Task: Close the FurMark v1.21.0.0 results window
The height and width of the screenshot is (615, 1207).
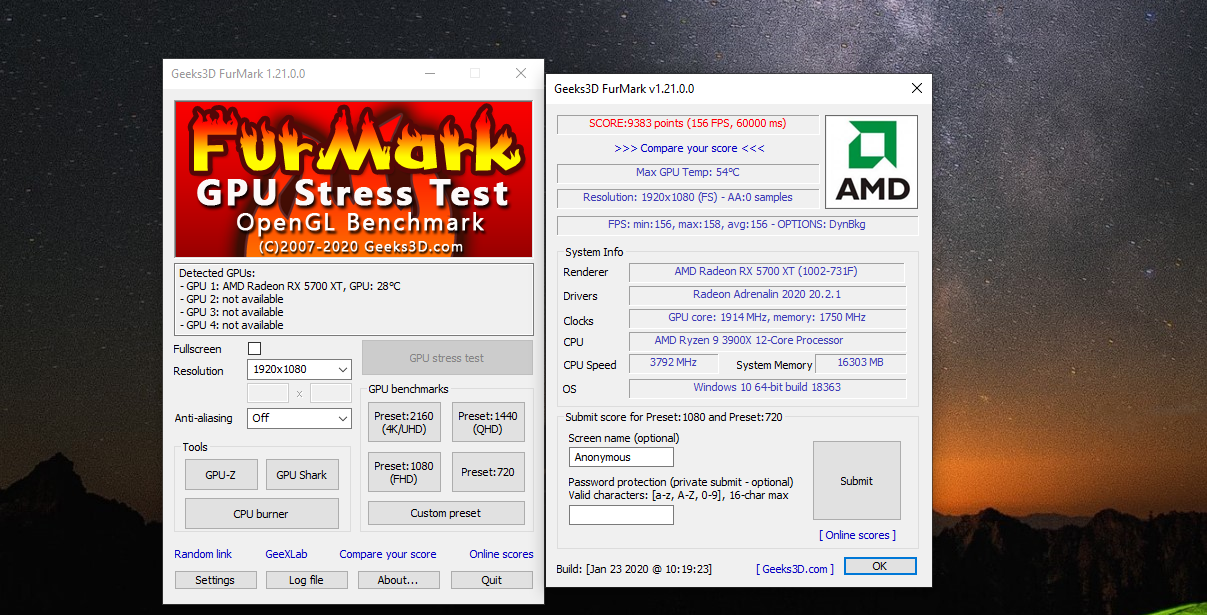Action: pyautogui.click(x=916, y=88)
